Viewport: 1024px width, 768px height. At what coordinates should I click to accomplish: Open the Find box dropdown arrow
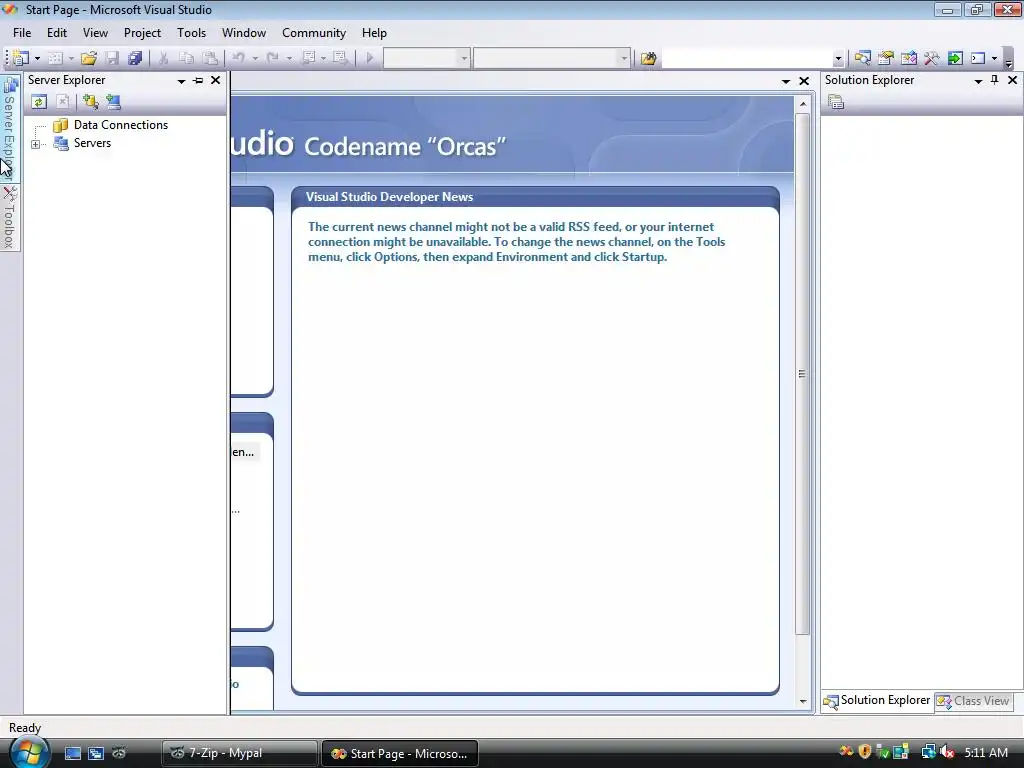click(838, 59)
